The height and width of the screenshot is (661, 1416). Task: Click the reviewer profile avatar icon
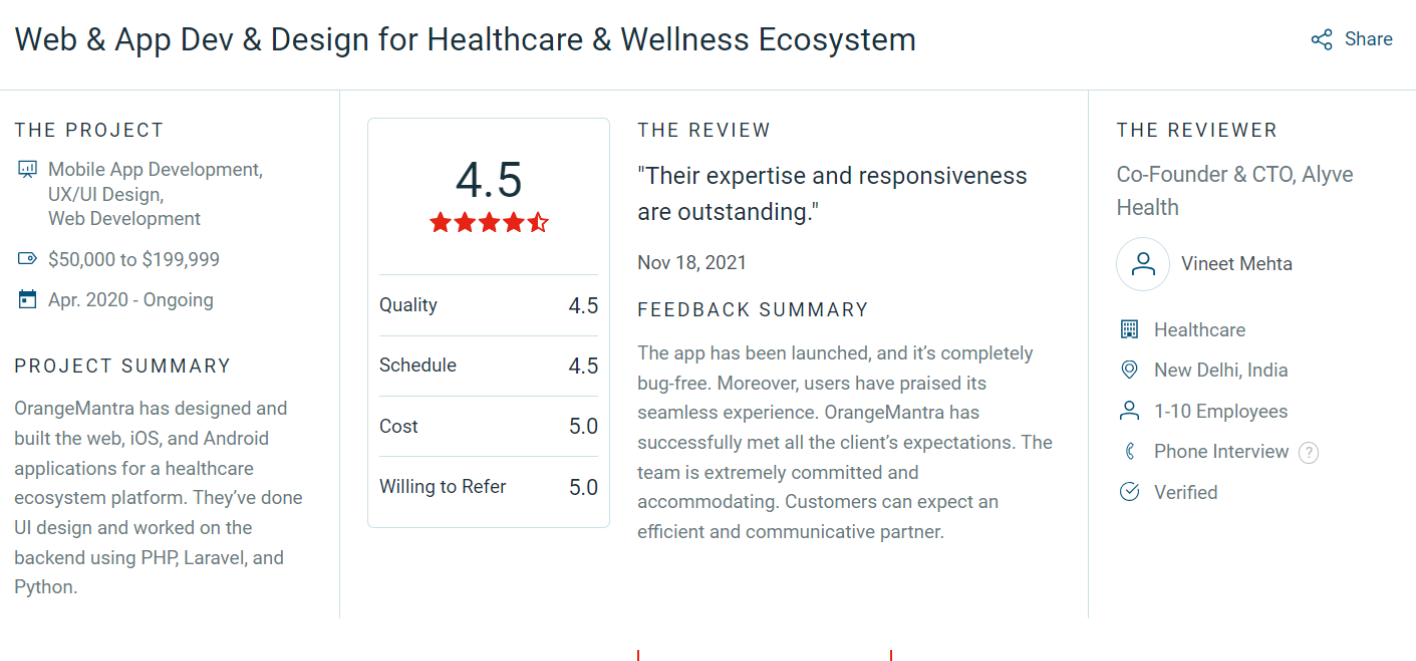point(1143,264)
